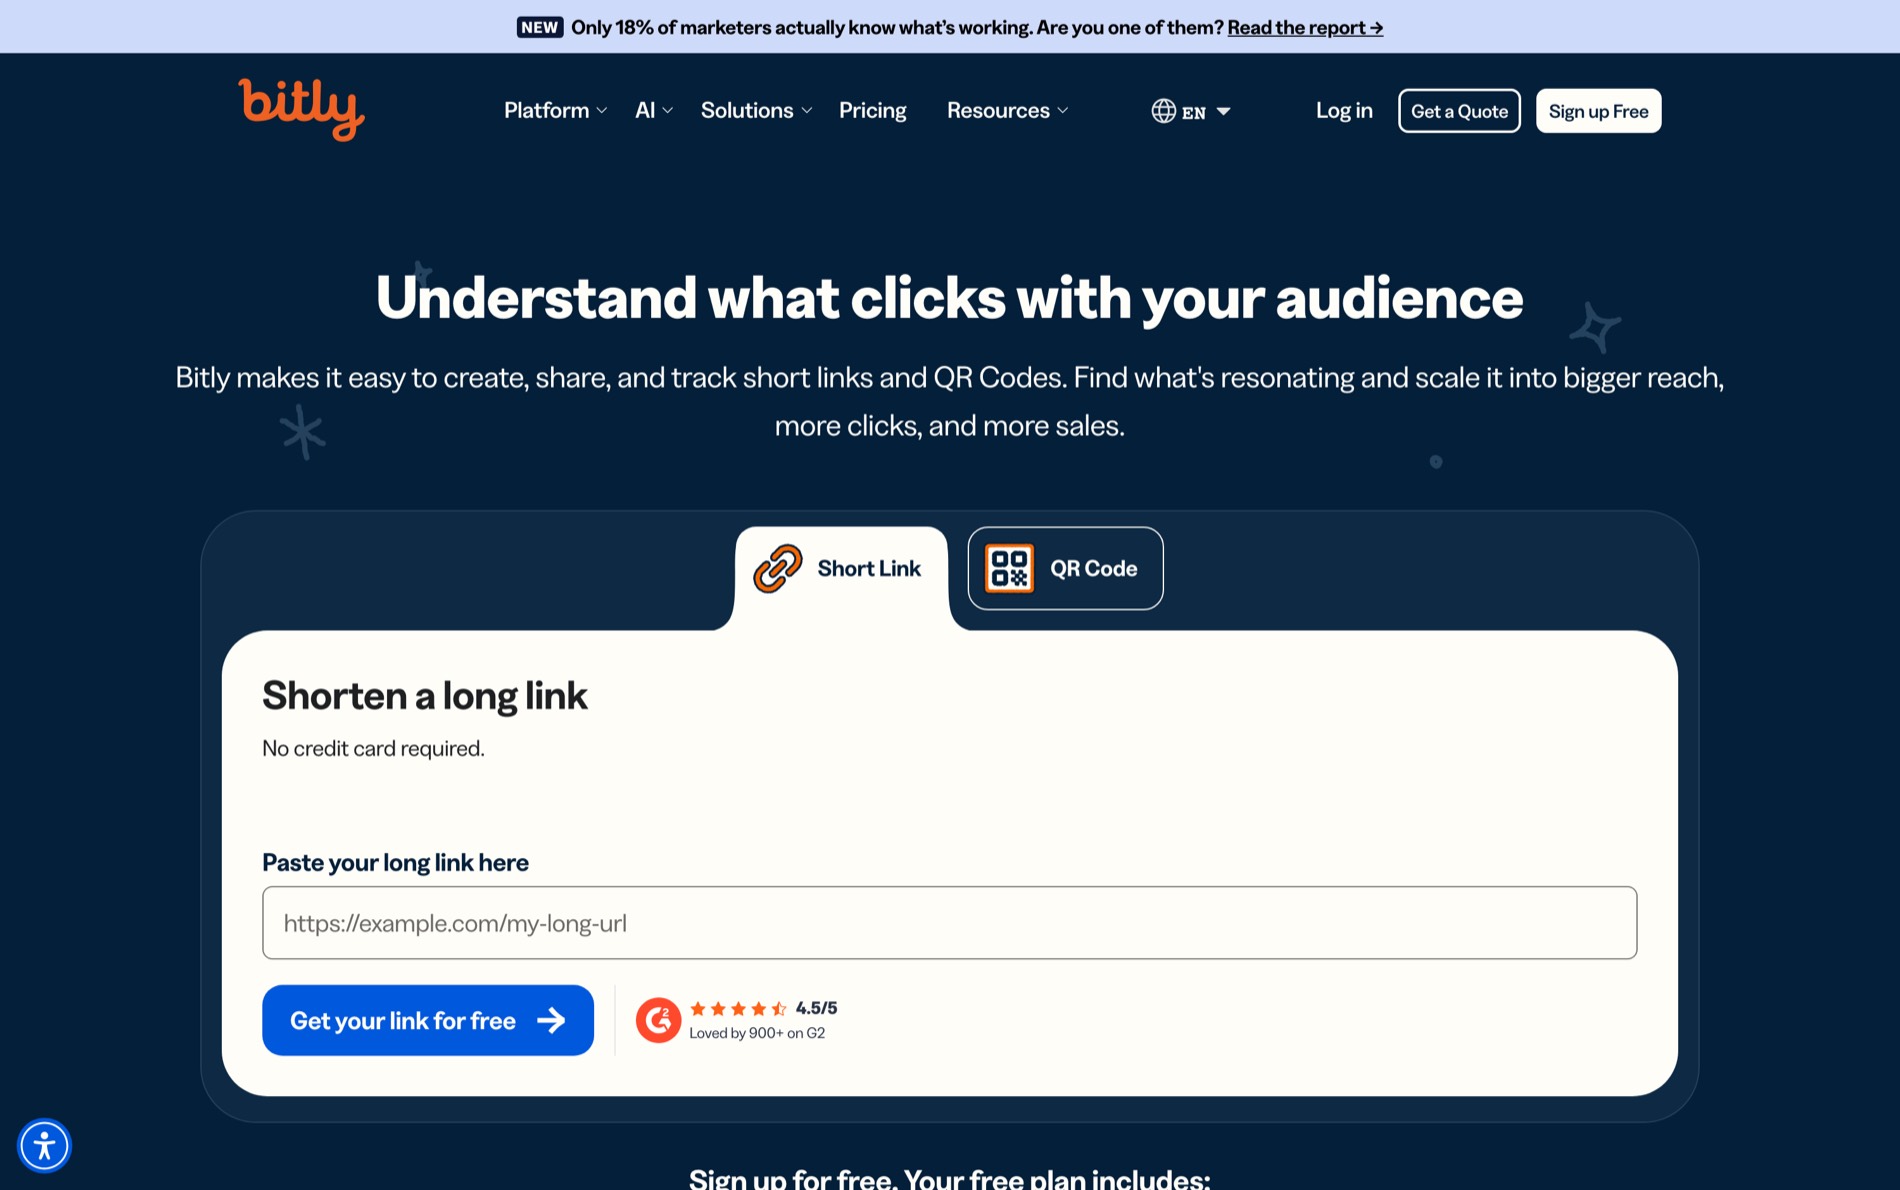Click the NEW badge in the banner
Viewport: 1900px width, 1190px height.
pos(540,27)
